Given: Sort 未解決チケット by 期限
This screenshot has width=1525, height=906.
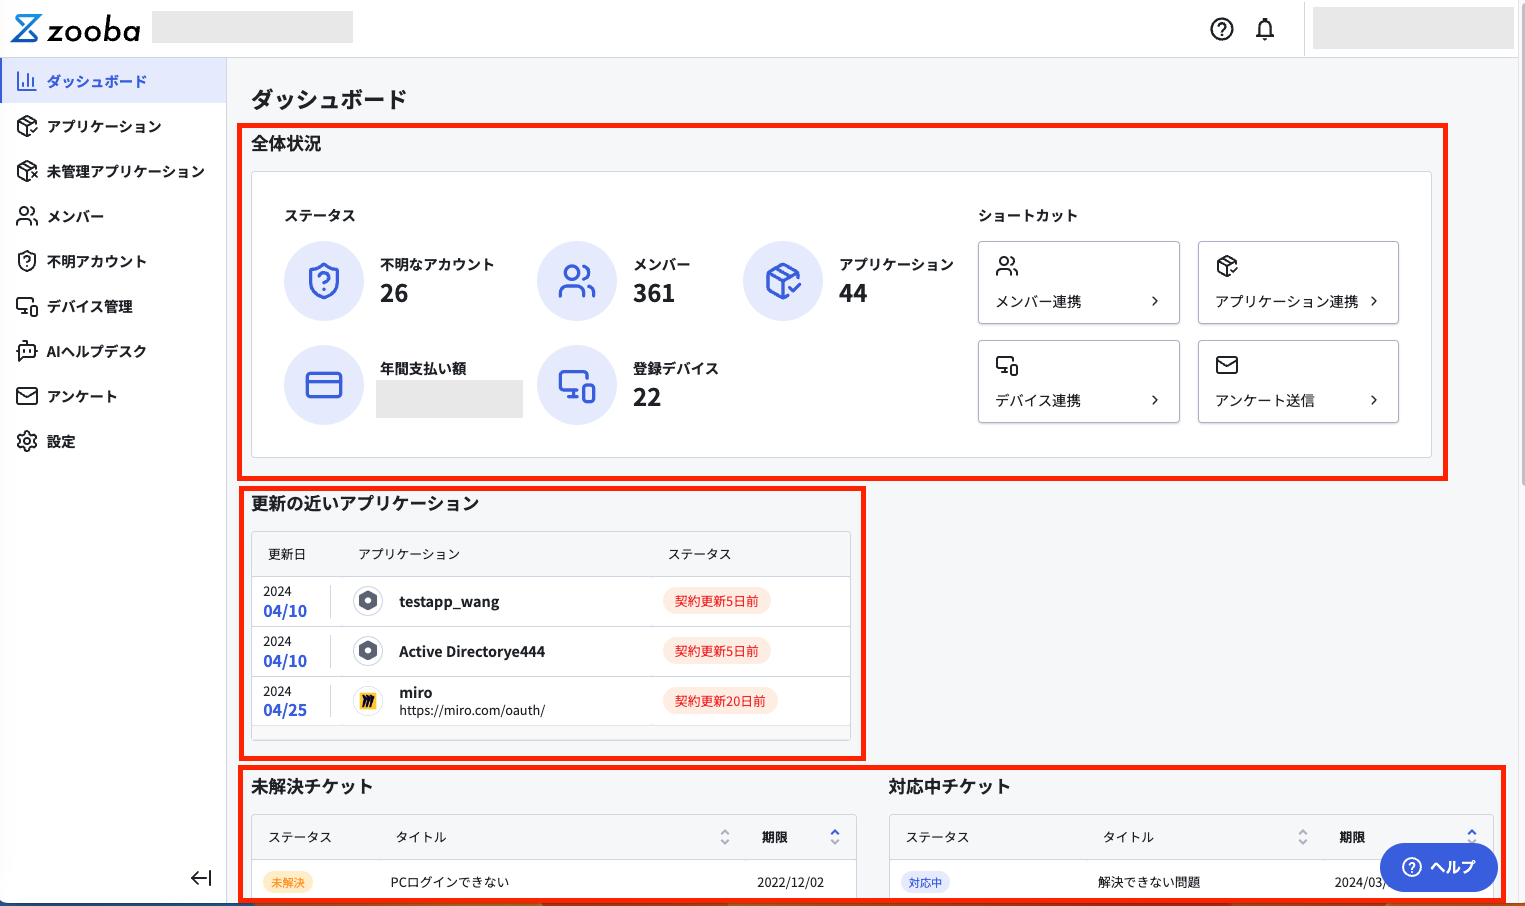Looking at the screenshot, I should (835, 837).
